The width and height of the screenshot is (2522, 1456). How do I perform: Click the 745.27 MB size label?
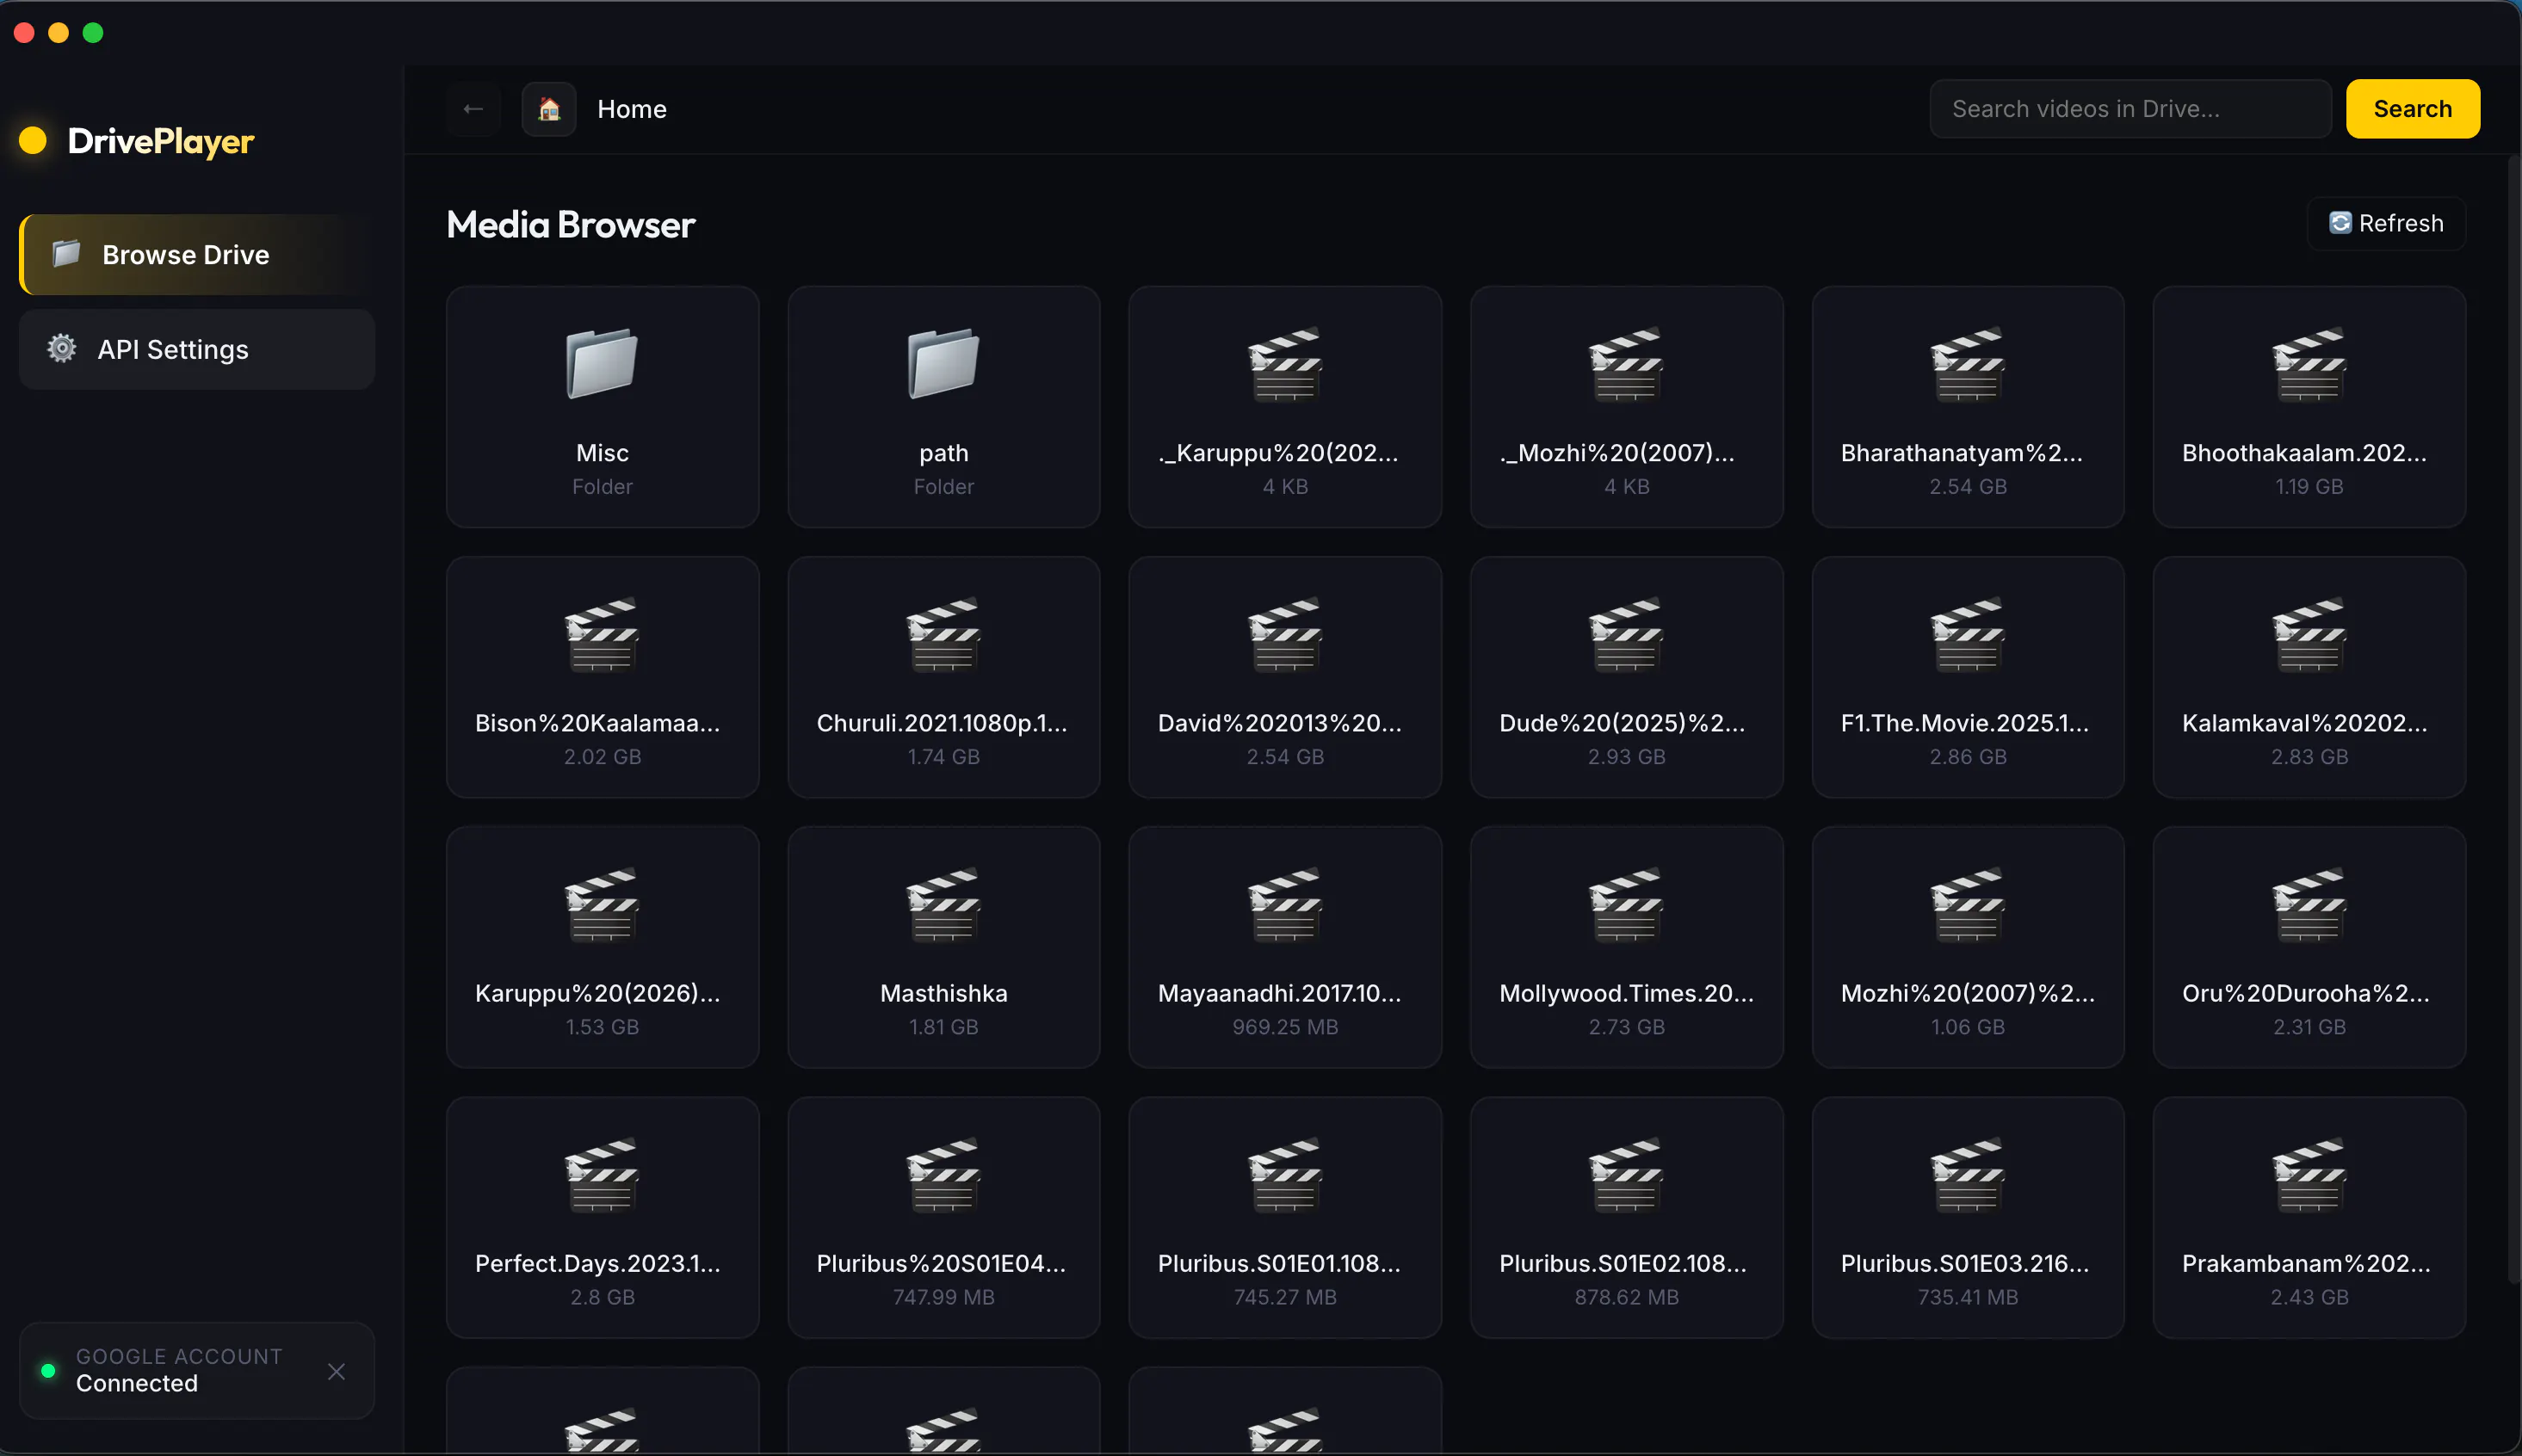click(1285, 1297)
